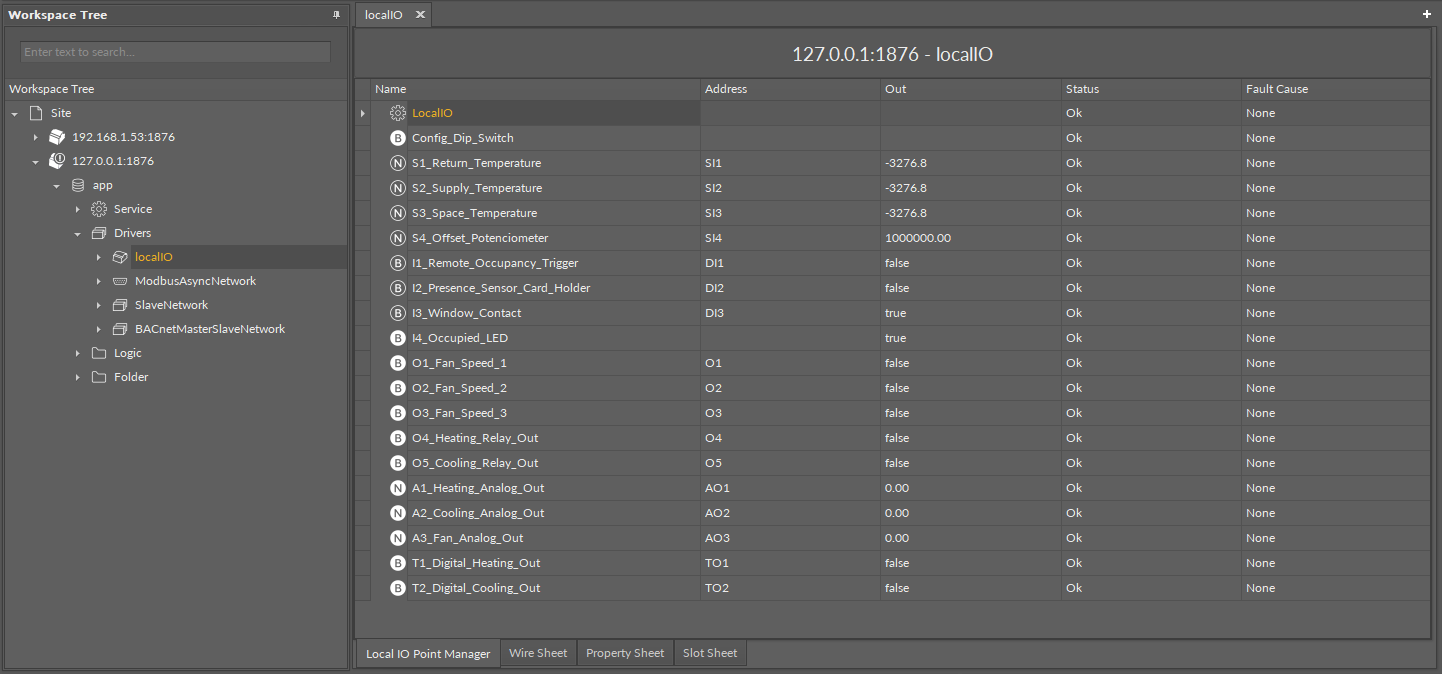Click the device icon next to 192.168.1.53:1876
Image resolution: width=1442 pixels, height=674 pixels.
point(57,137)
